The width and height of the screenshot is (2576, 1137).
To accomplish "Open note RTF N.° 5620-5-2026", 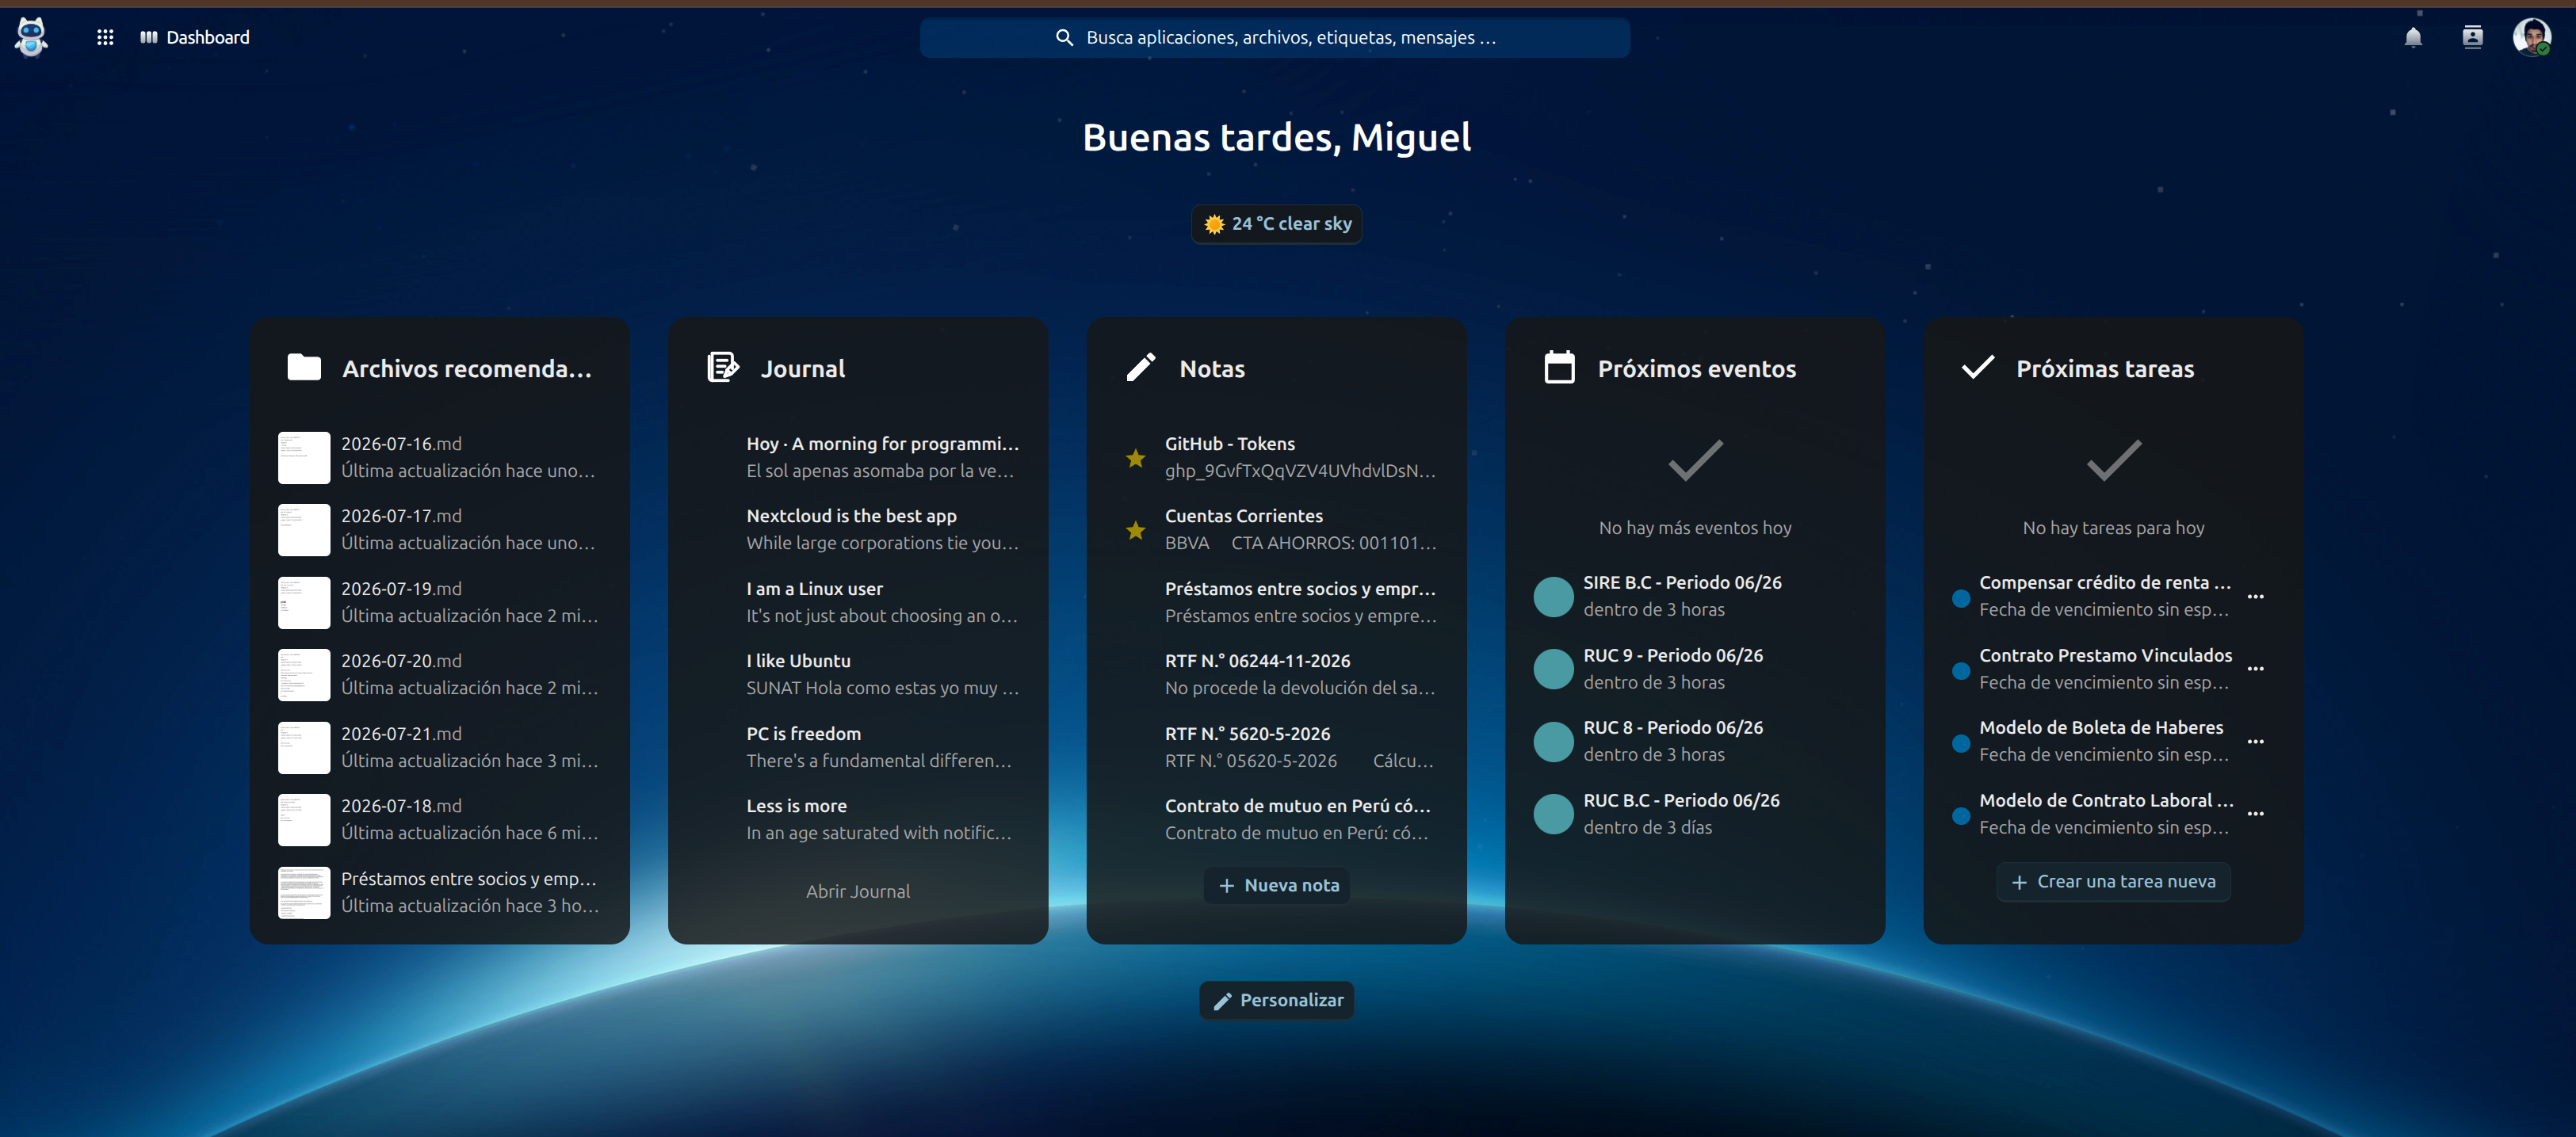I will pyautogui.click(x=1277, y=748).
